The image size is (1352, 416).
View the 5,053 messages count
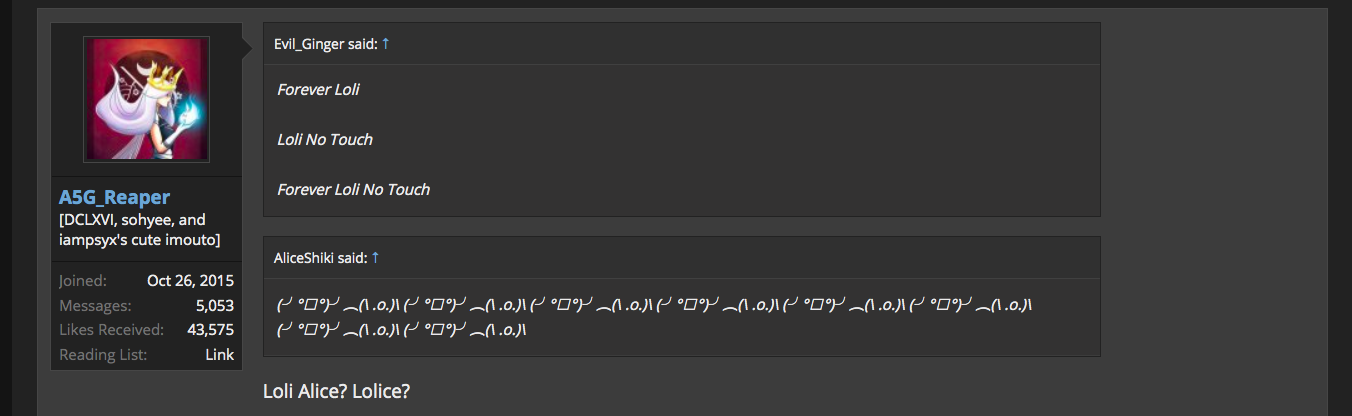coord(215,305)
